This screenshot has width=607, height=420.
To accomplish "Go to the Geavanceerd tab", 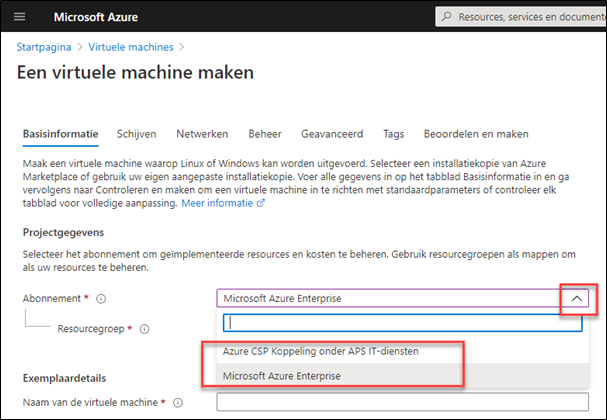I will tap(332, 134).
